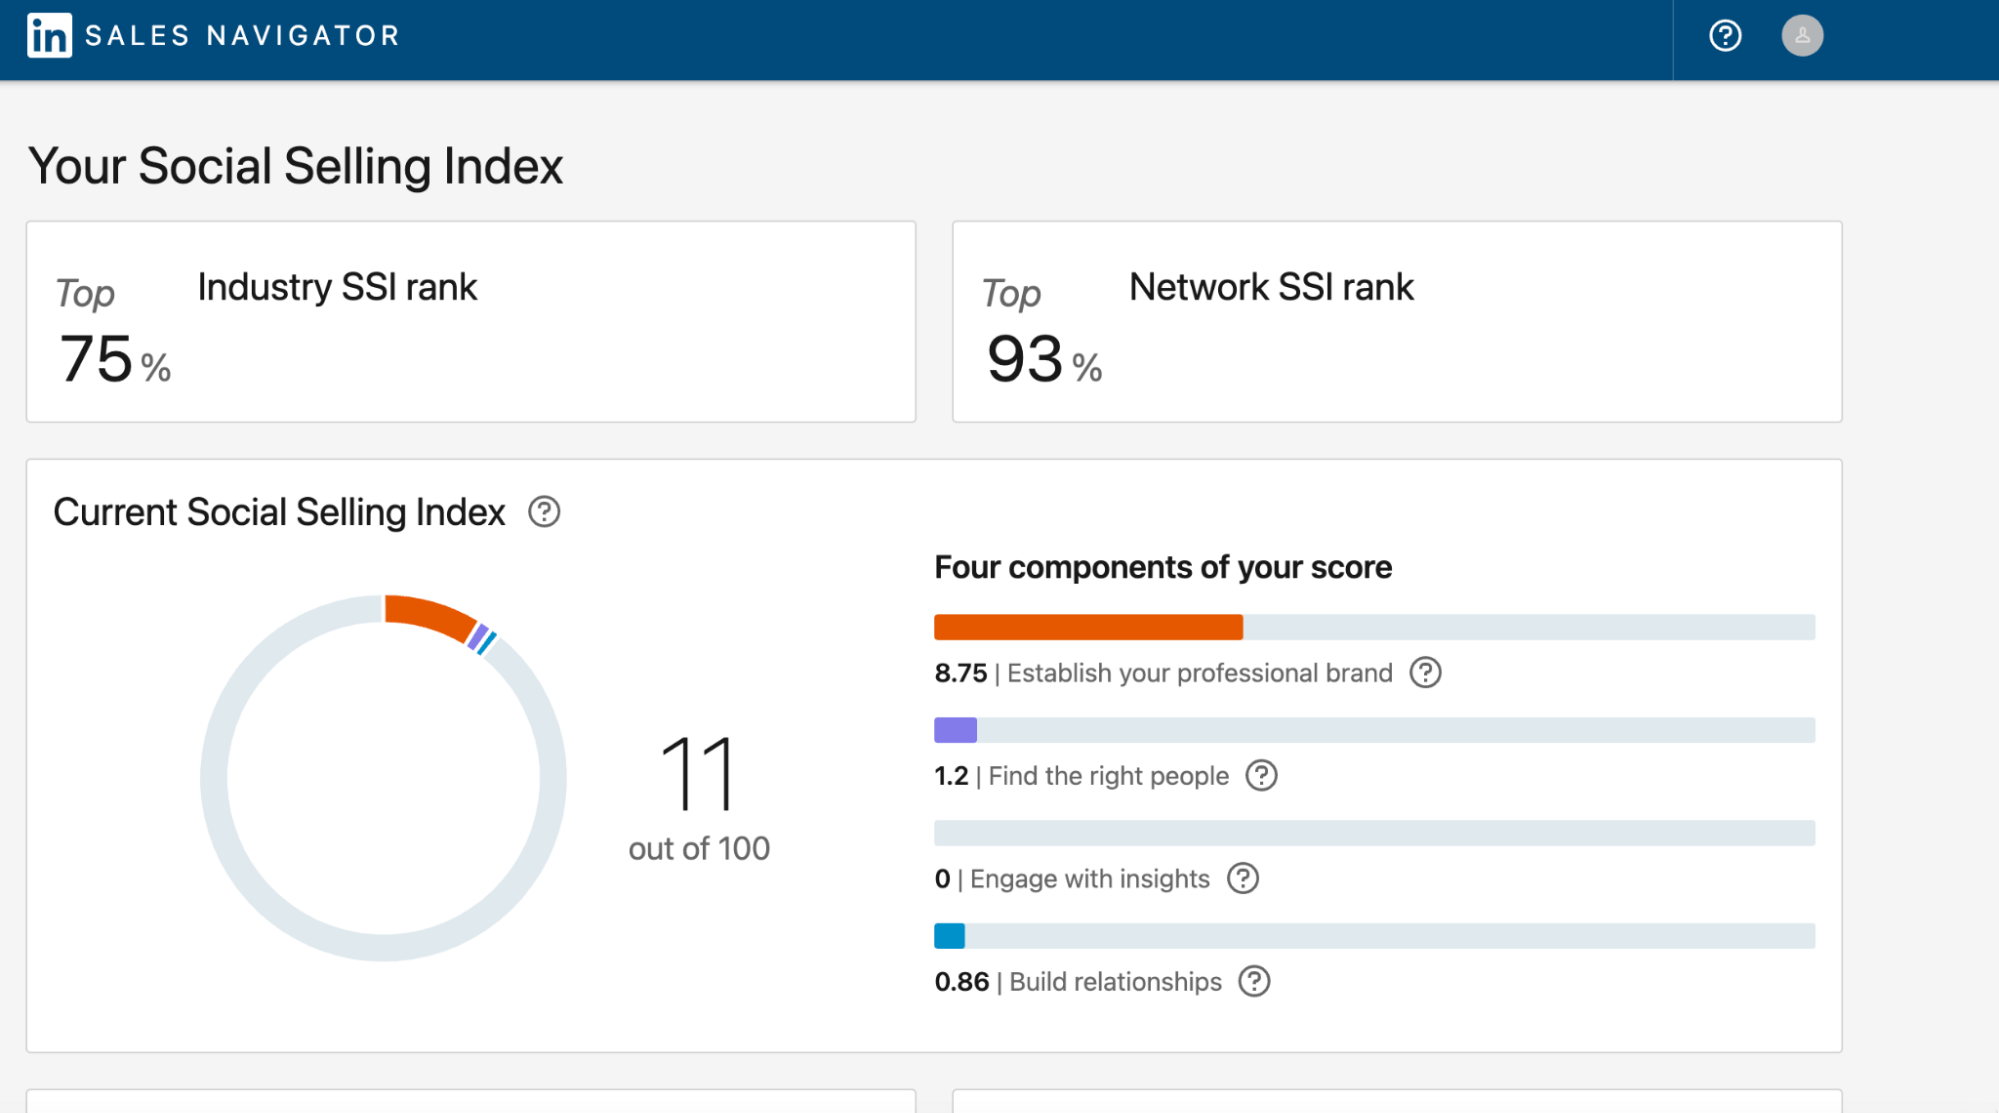1999x1113 pixels.
Task: Open the help menu icon
Action: pos(1724,37)
